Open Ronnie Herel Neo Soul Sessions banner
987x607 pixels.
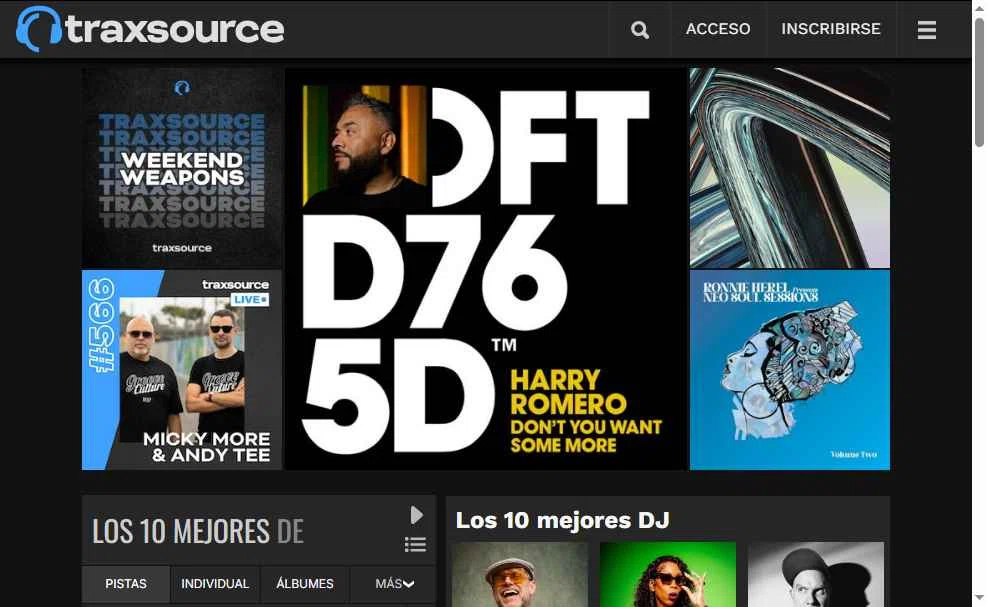789,370
